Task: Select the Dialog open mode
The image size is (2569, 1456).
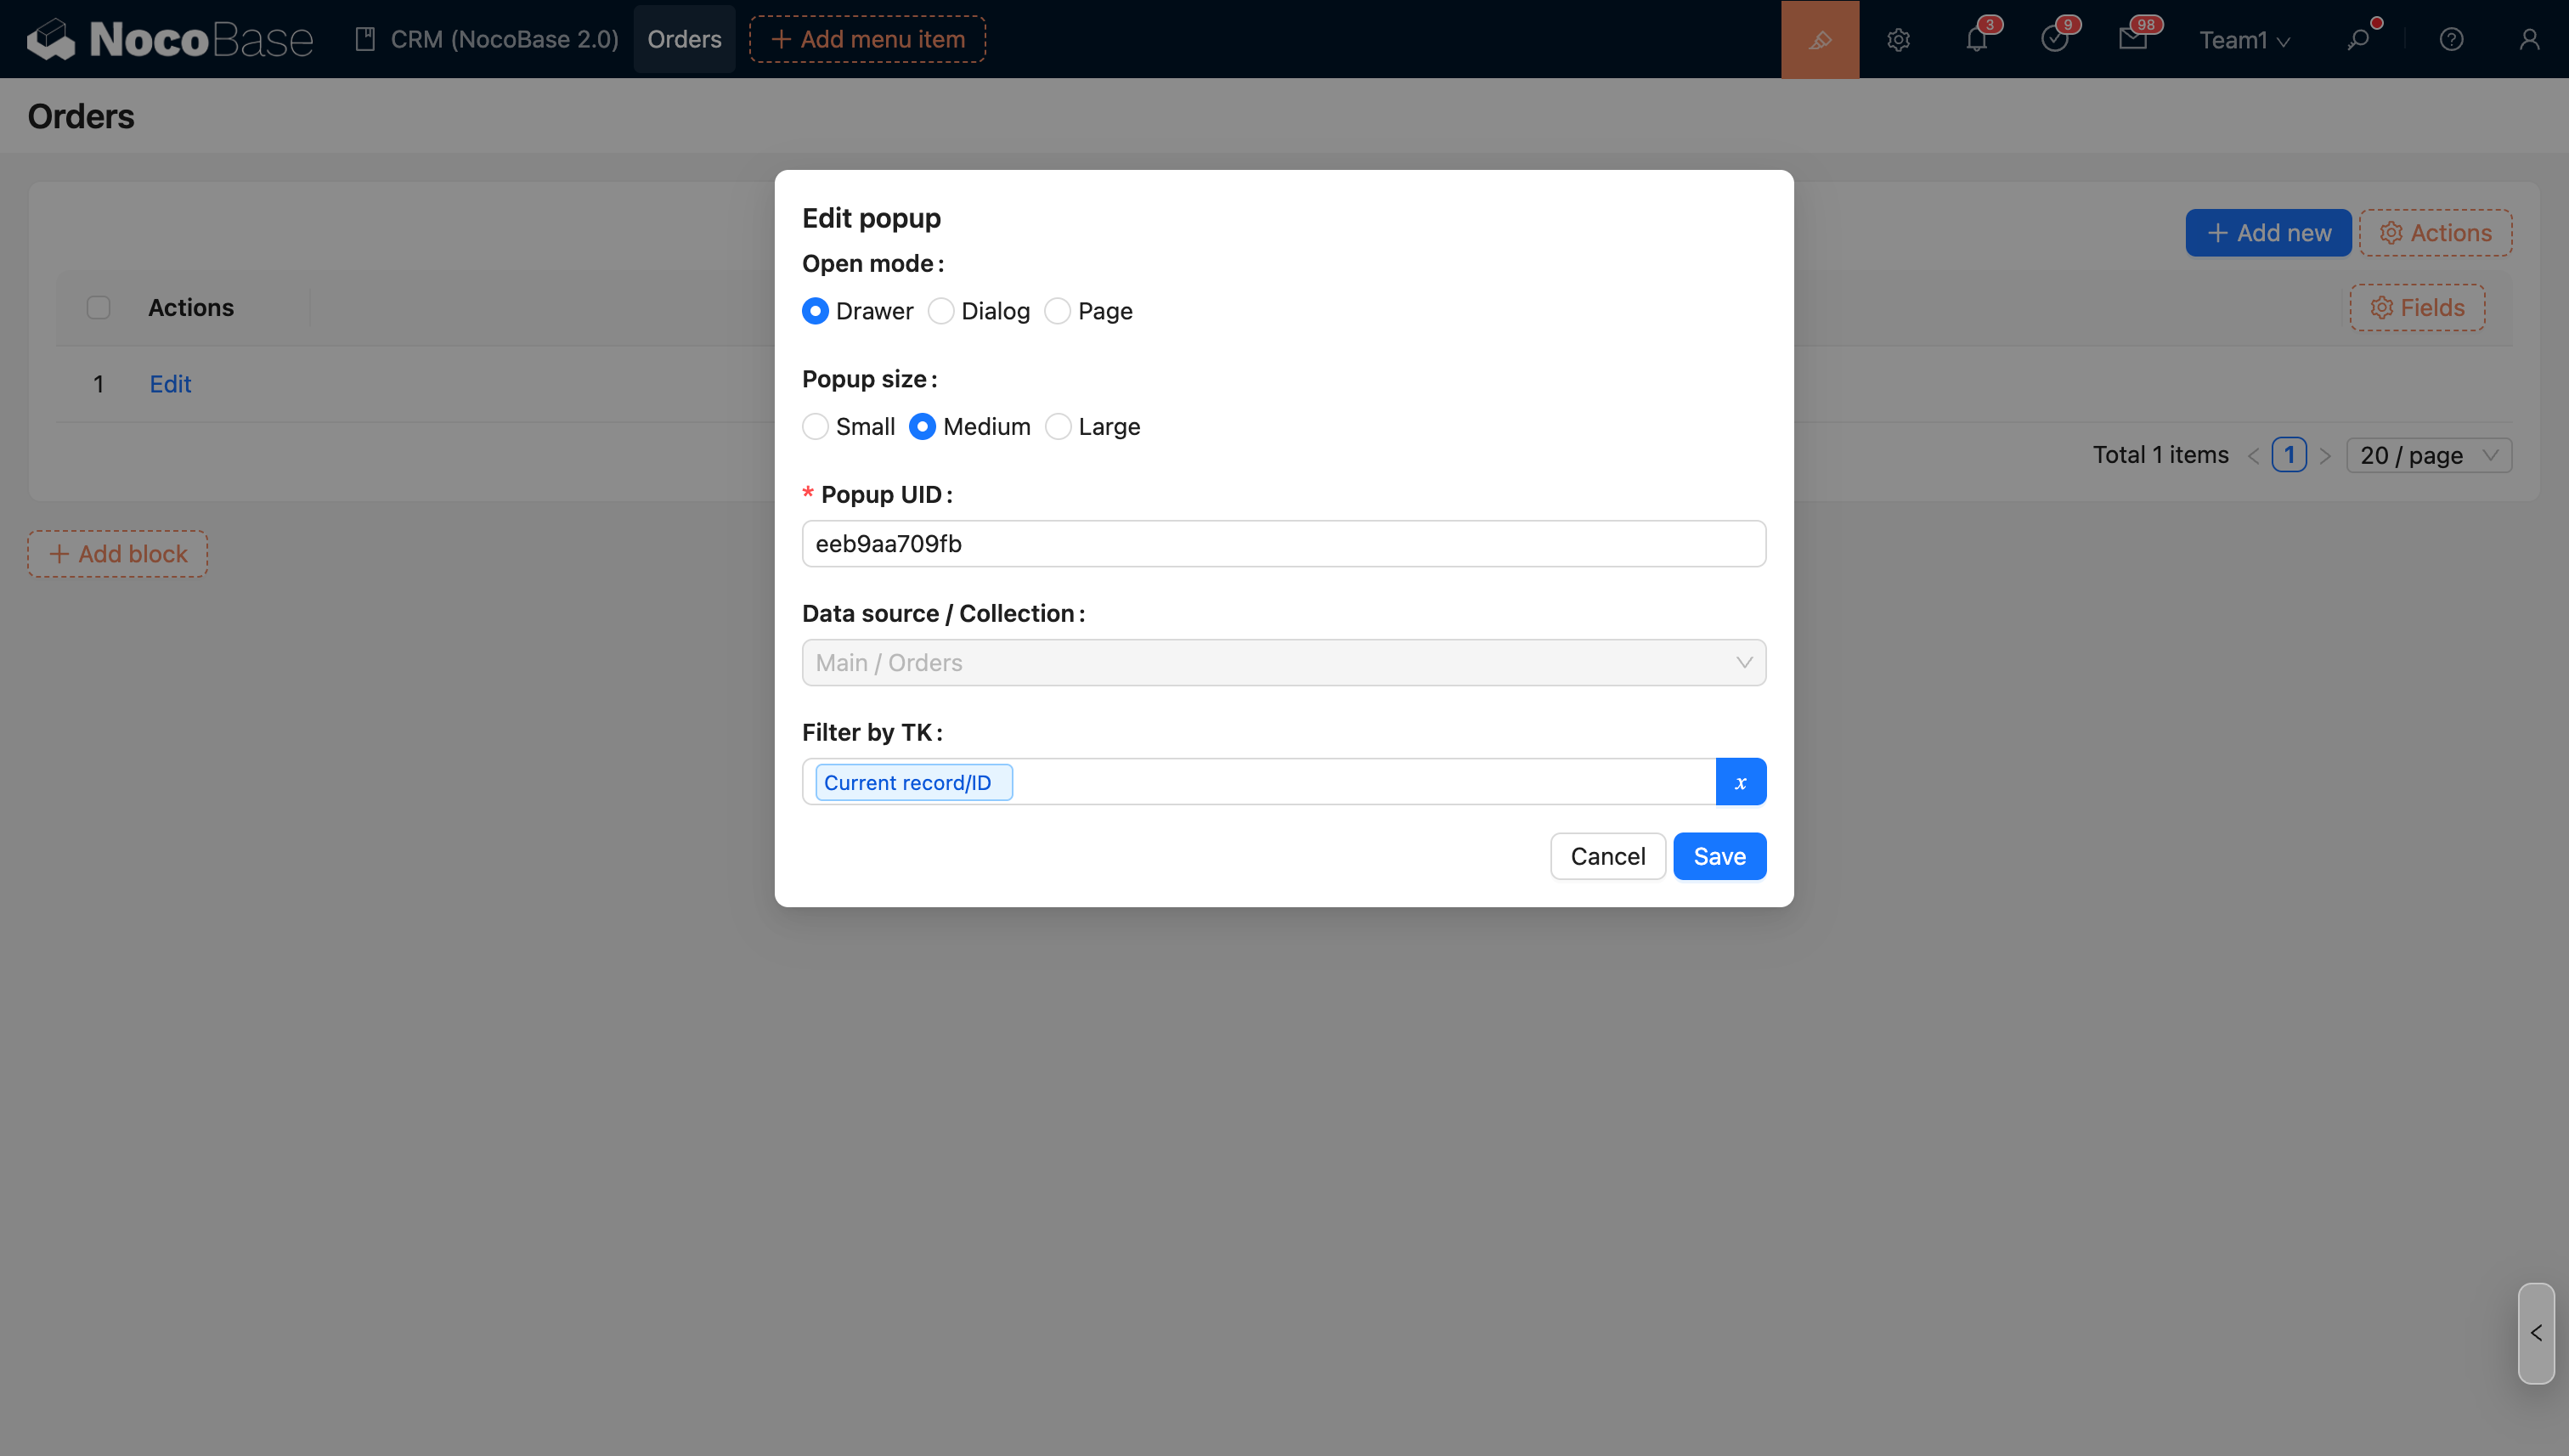Action: 941,311
